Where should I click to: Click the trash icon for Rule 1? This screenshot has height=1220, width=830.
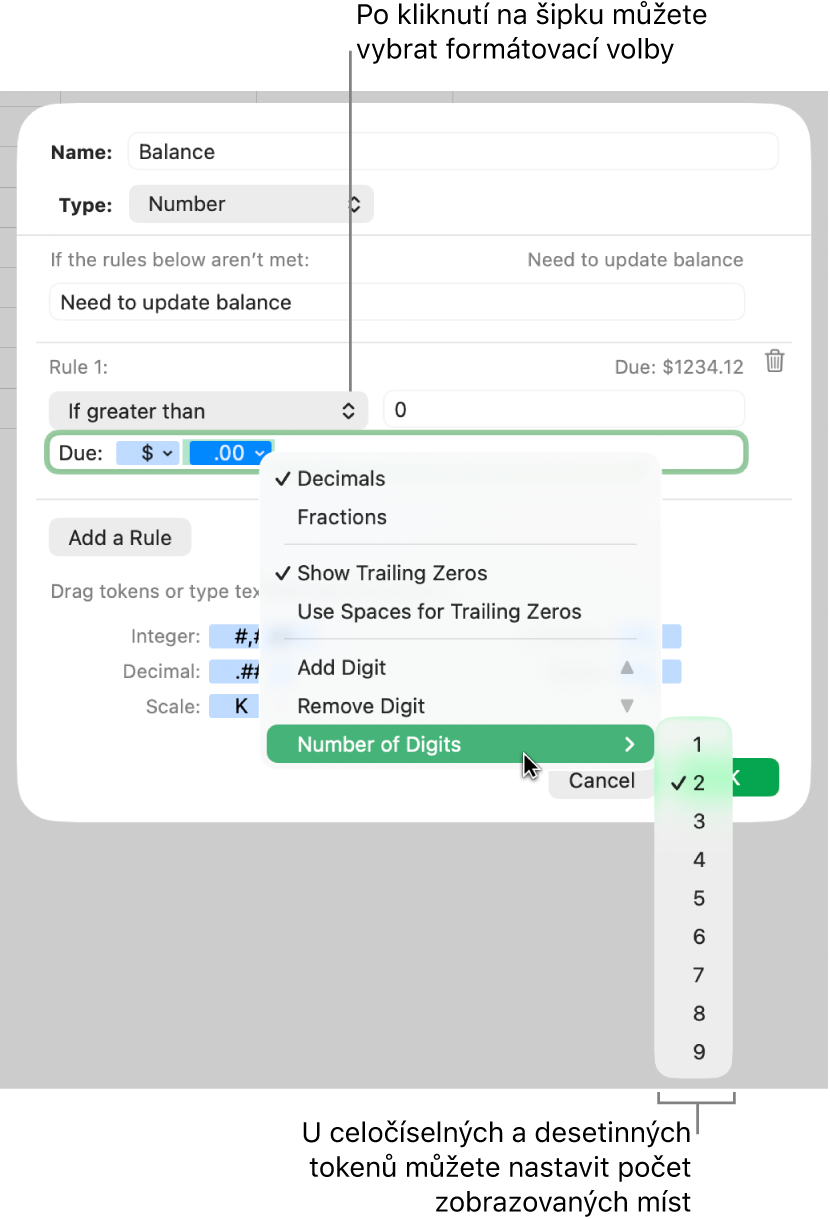[x=774, y=362]
